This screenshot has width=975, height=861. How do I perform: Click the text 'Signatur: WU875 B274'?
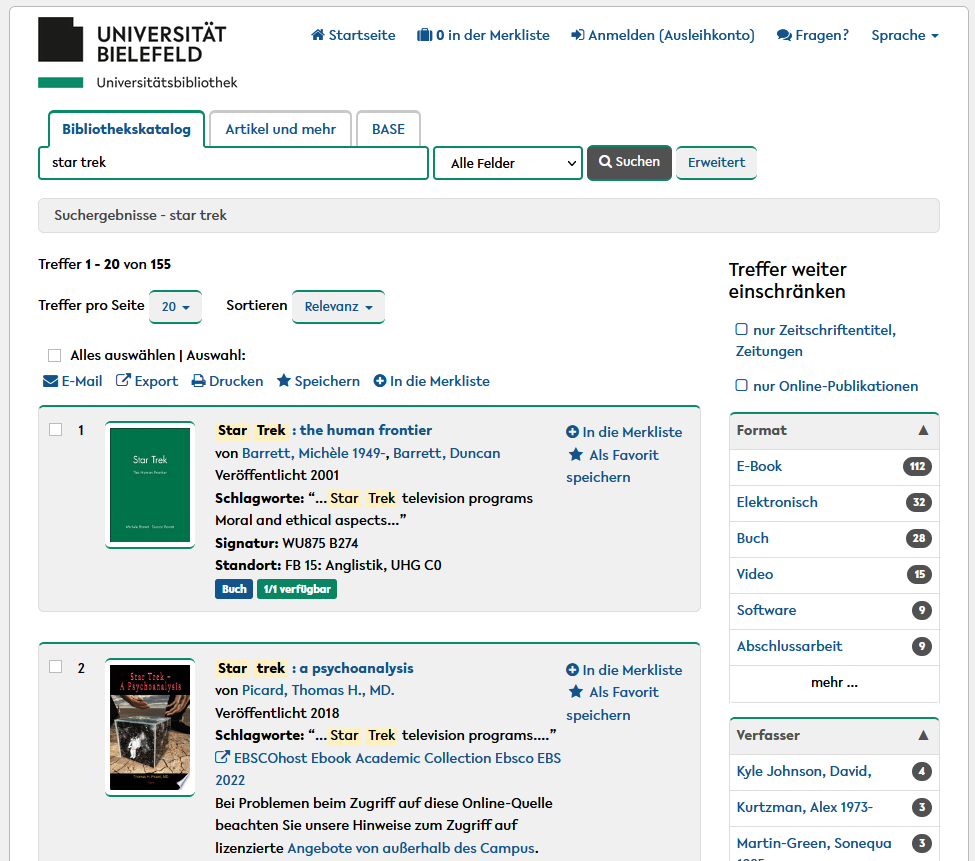[287, 543]
